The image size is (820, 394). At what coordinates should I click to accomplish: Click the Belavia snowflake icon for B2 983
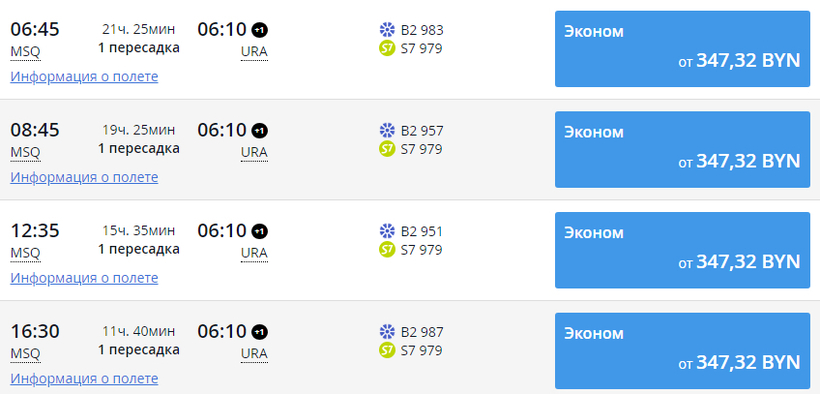point(387,30)
